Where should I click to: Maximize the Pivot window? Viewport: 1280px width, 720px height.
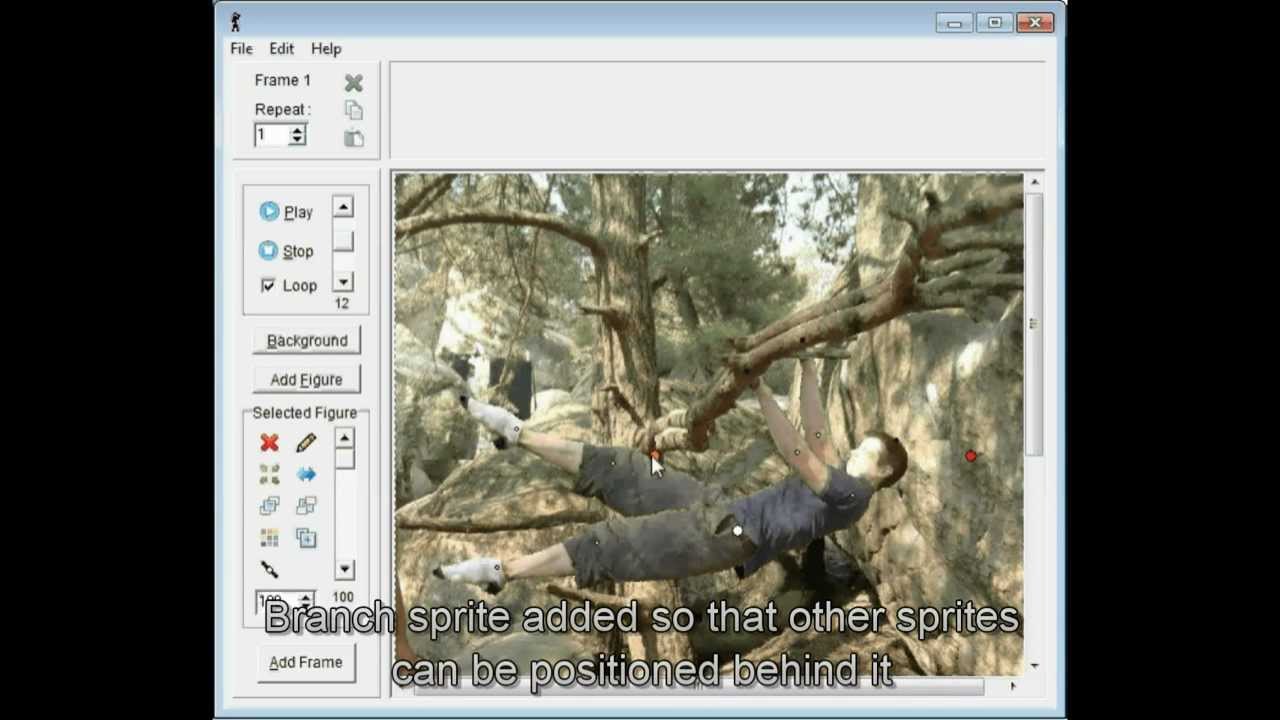click(994, 22)
